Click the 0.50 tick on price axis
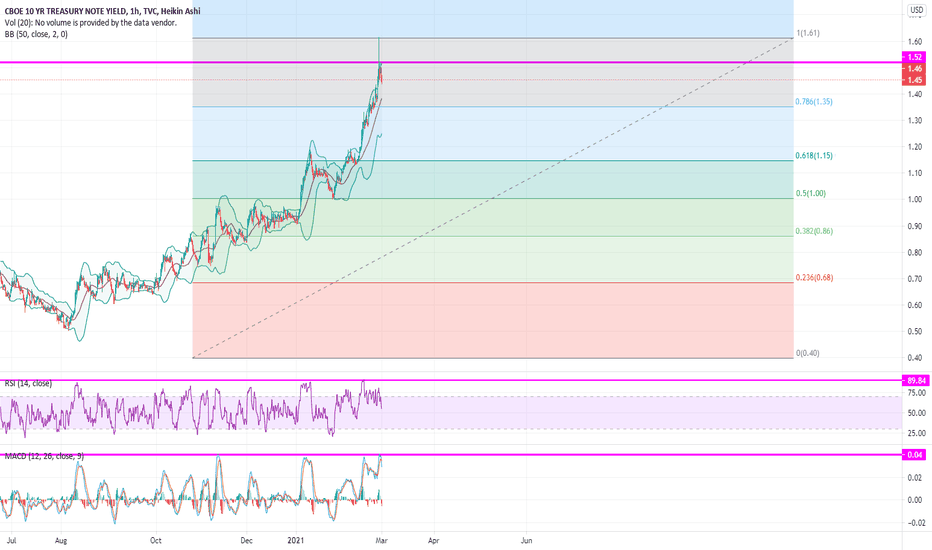The height and width of the screenshot is (550, 932). tap(915, 332)
